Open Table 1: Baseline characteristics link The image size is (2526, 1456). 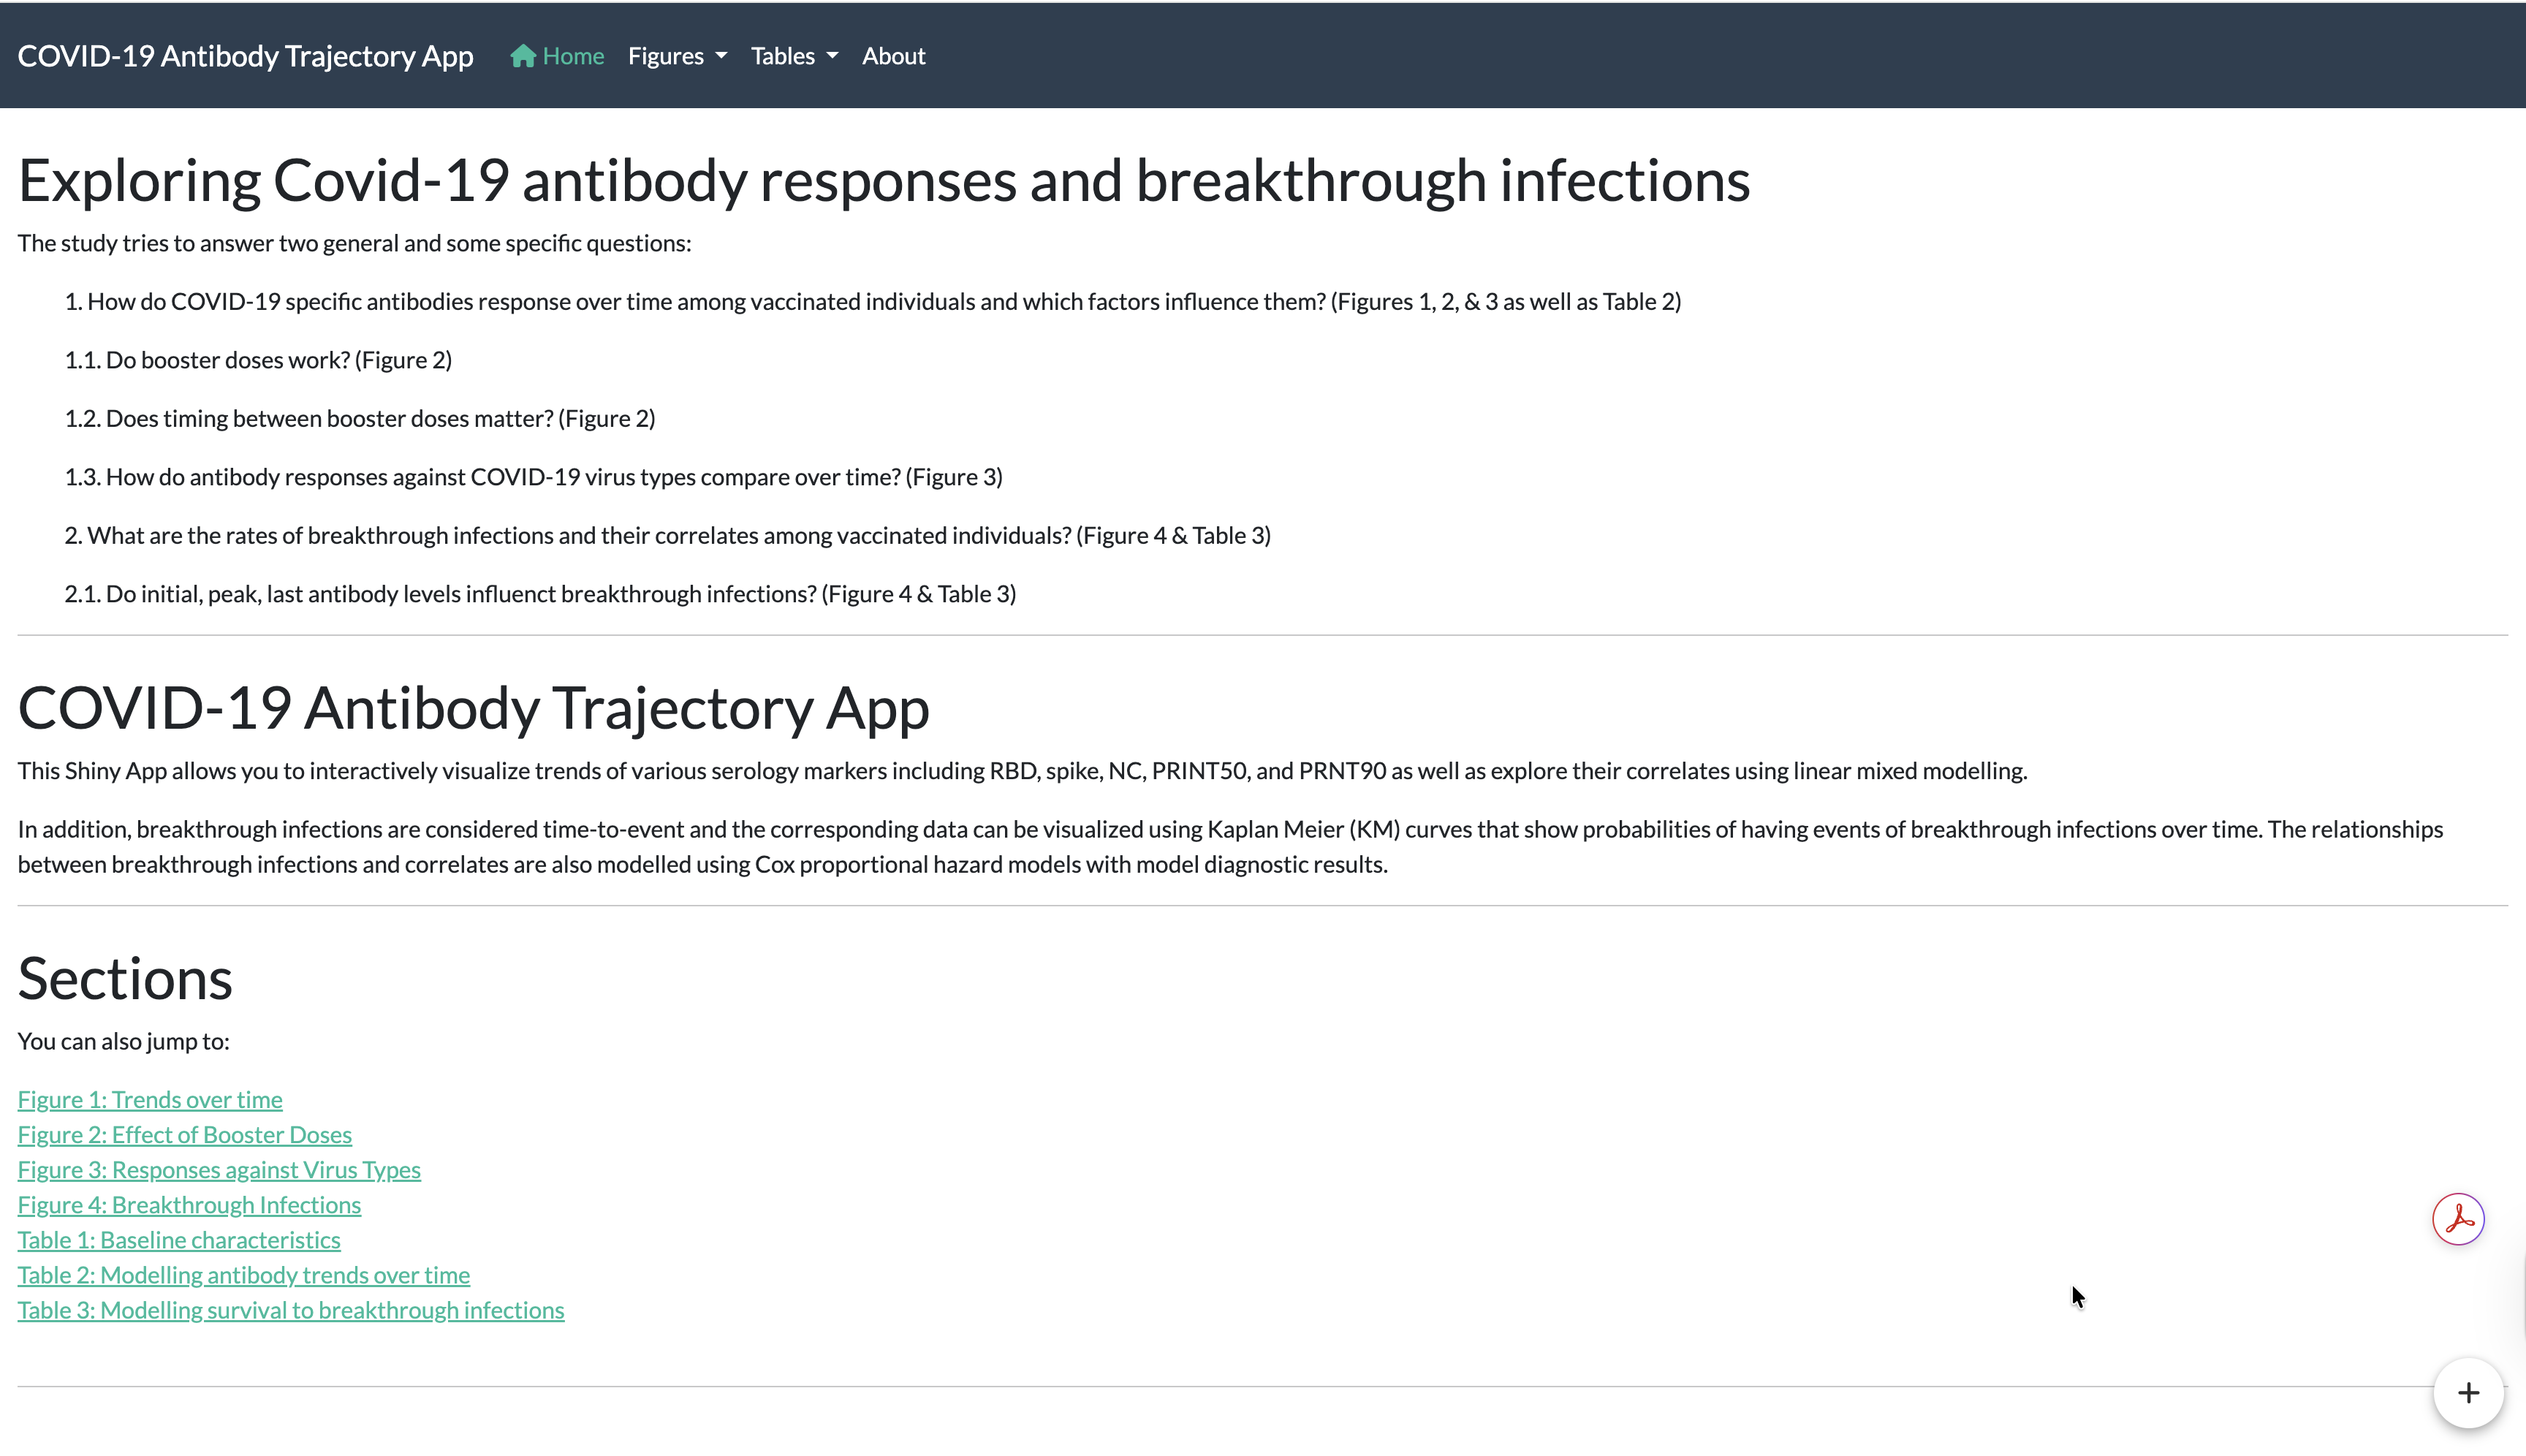(179, 1239)
